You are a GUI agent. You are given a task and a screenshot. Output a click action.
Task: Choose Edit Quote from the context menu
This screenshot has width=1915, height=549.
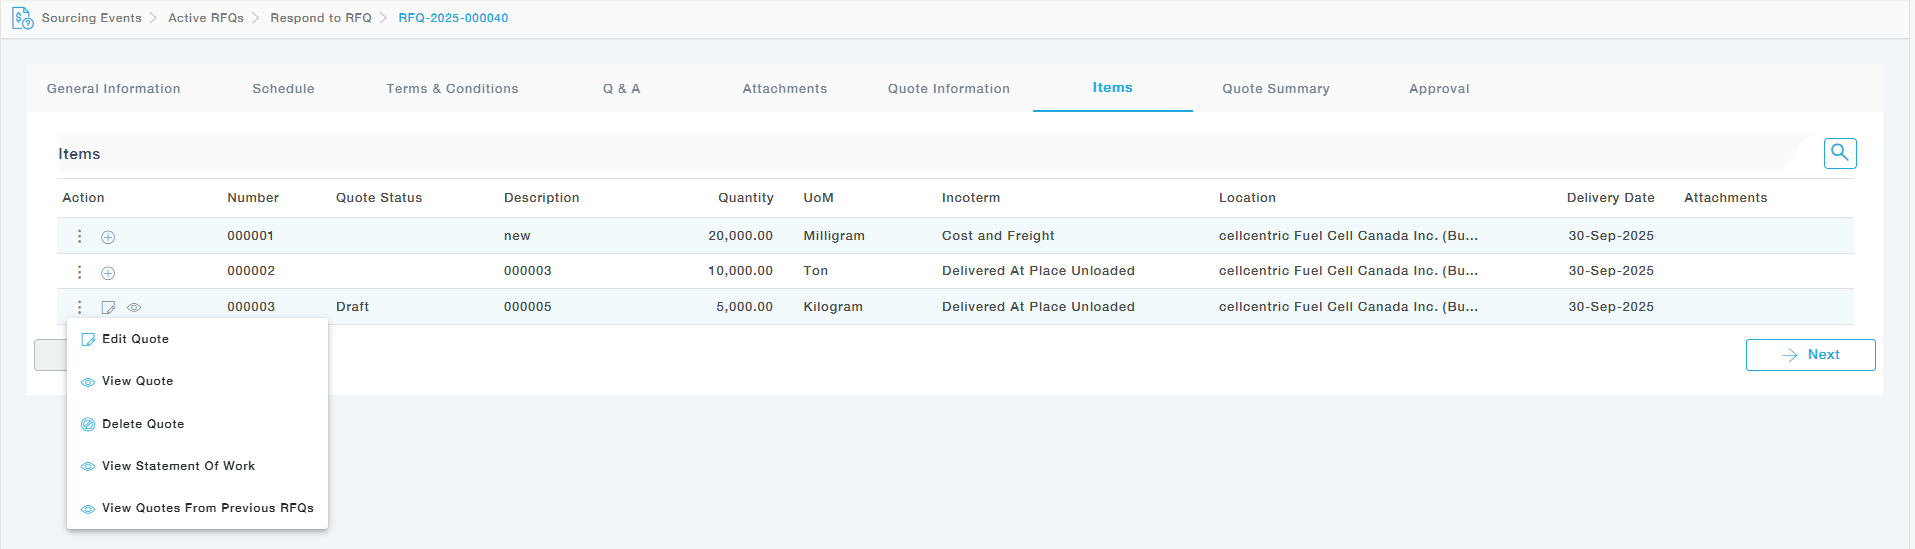[135, 339]
